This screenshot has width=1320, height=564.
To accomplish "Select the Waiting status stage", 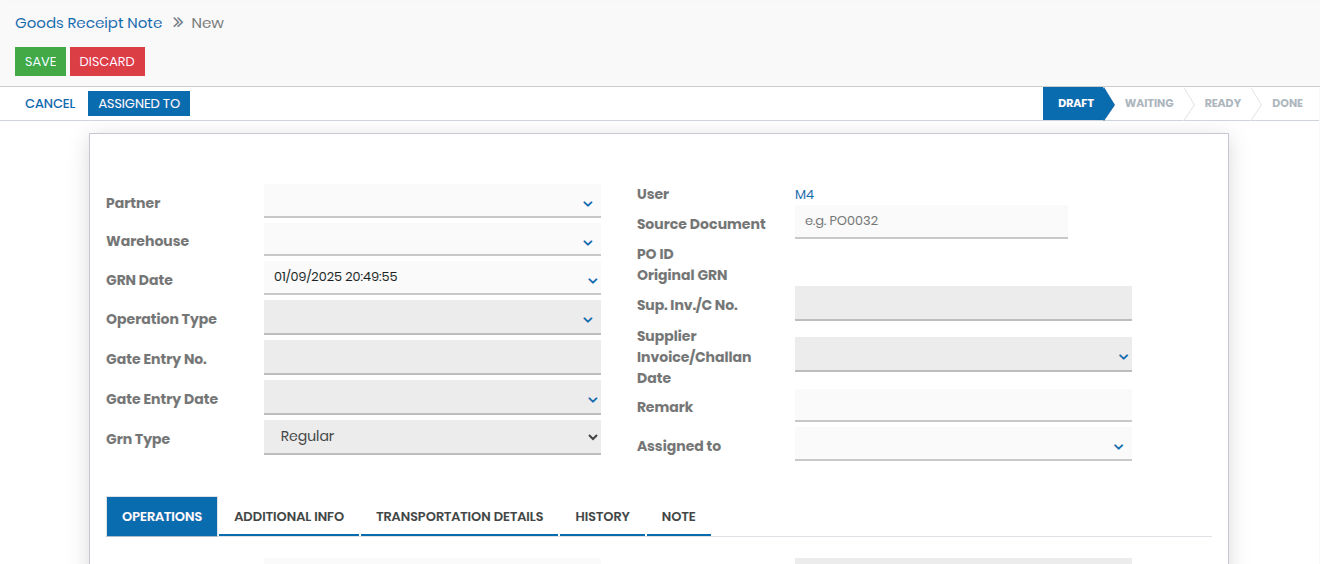I will [x=1148, y=104].
